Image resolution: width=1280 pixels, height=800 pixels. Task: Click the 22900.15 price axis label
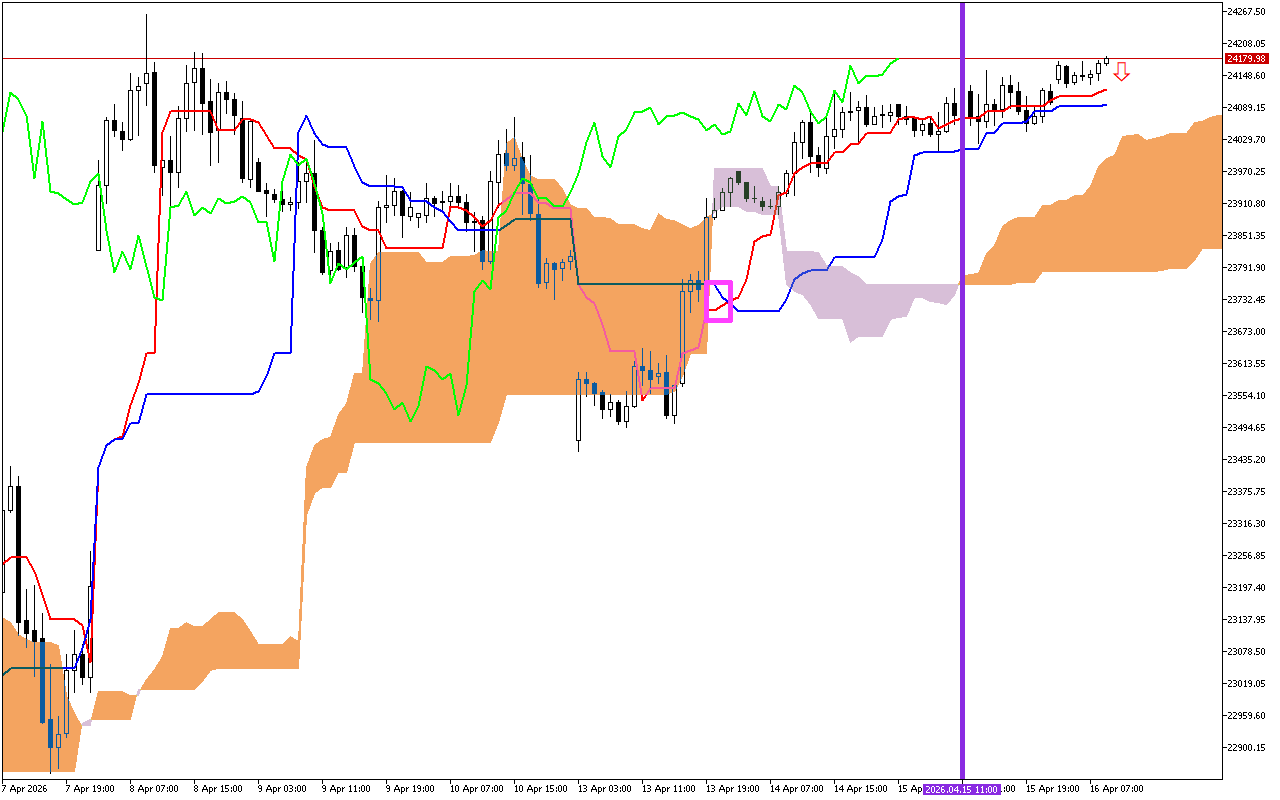(x=1246, y=748)
